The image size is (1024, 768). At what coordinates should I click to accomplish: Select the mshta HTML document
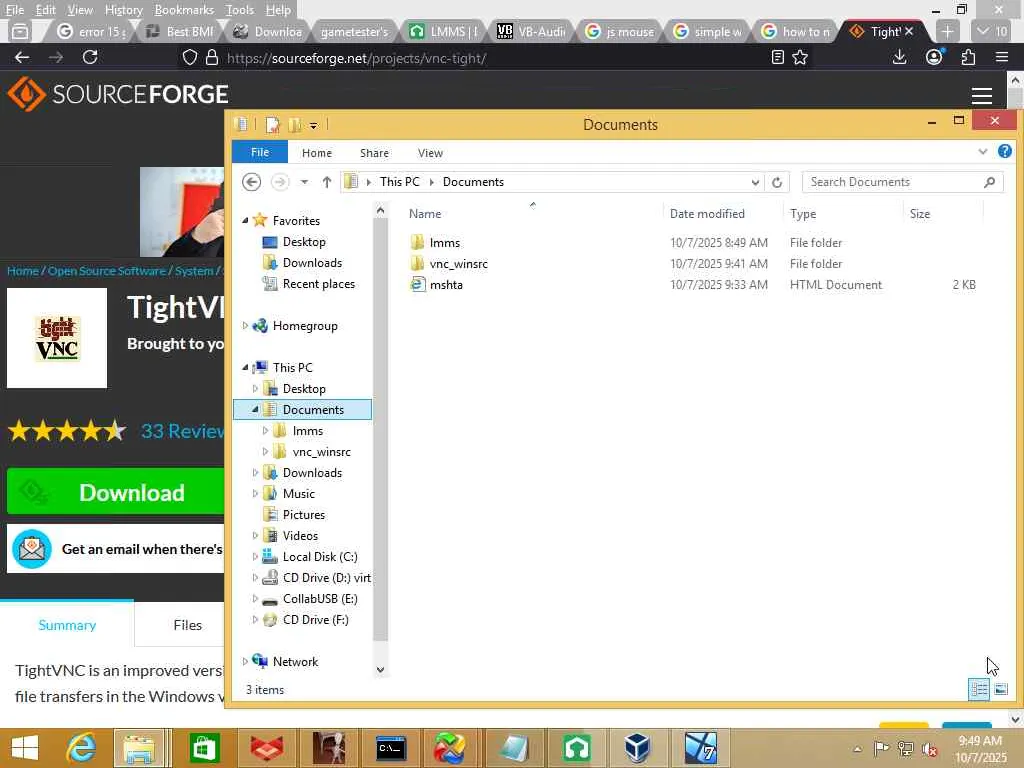pos(446,285)
